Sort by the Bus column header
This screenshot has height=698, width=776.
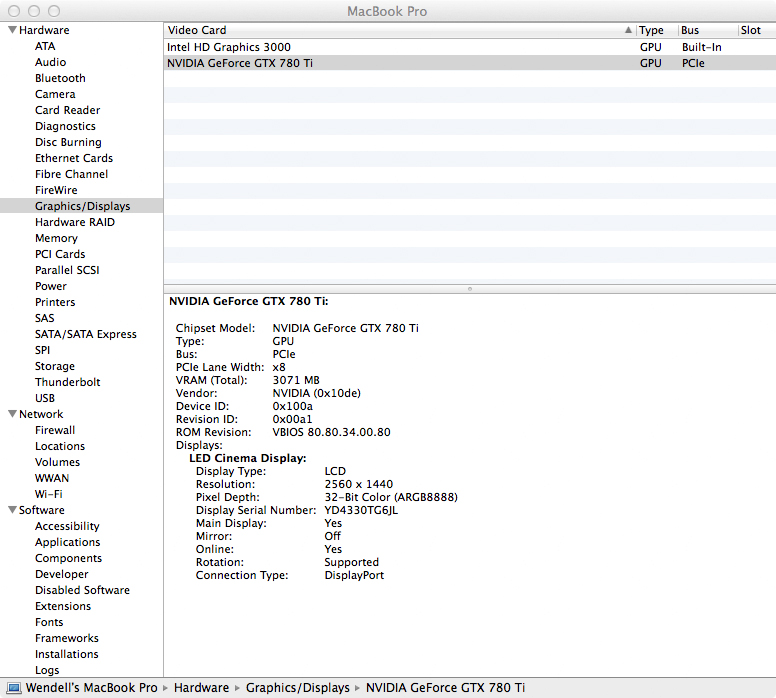click(707, 30)
